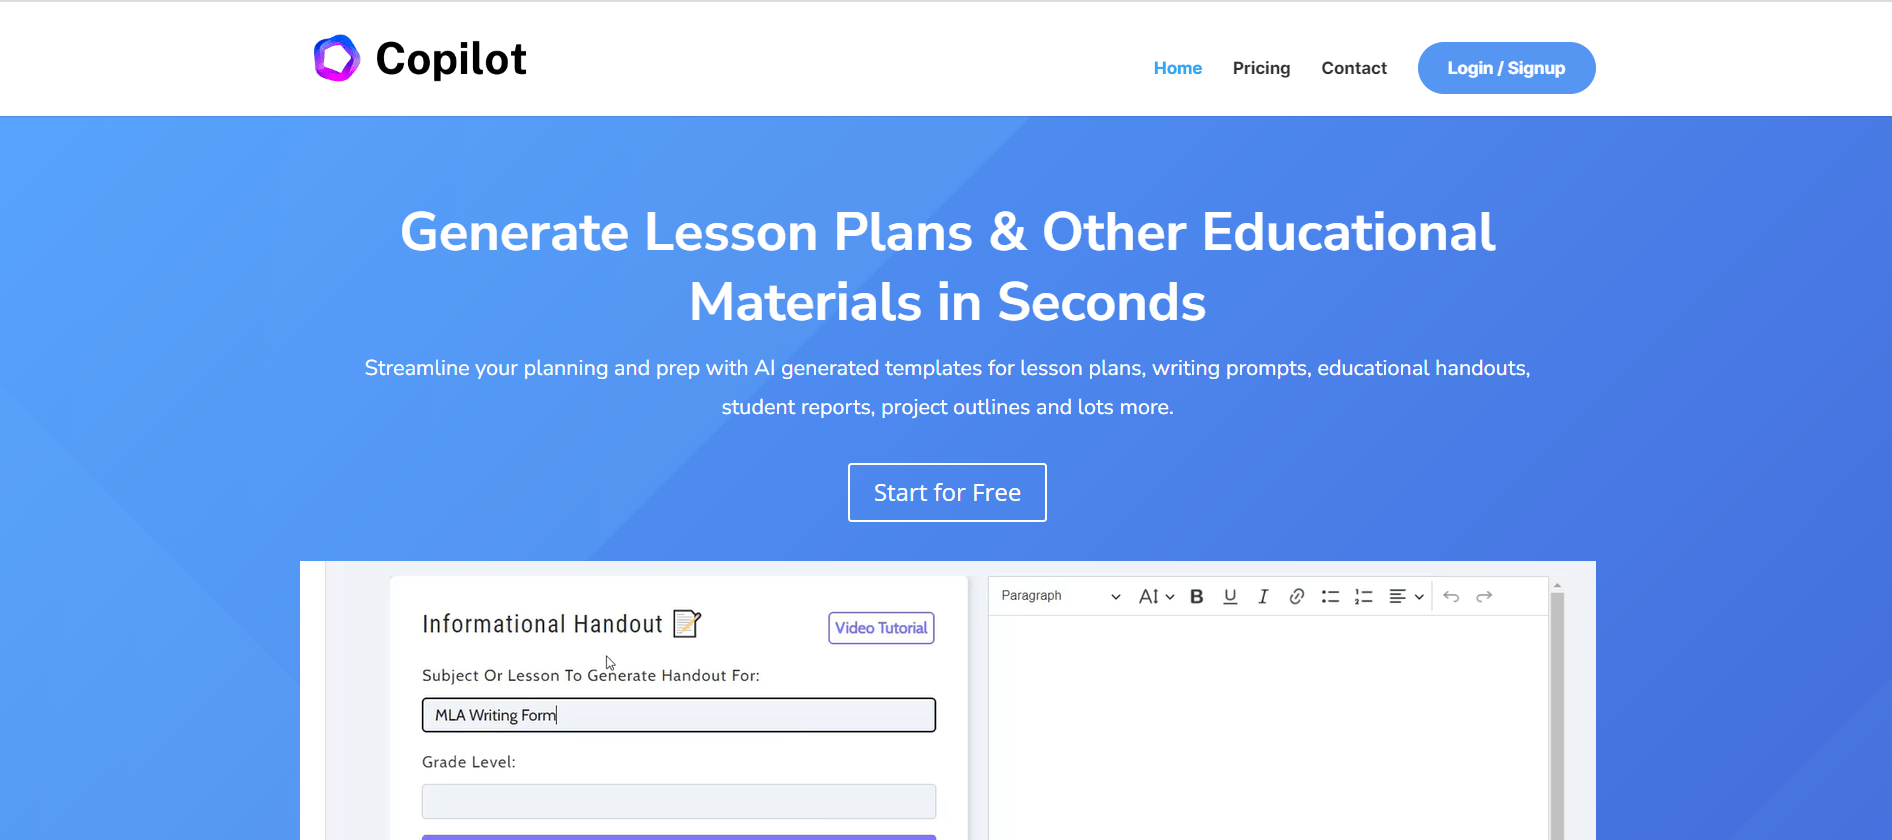Focus the Subject Or Lesson input field
The width and height of the screenshot is (1892, 840).
pos(679,715)
